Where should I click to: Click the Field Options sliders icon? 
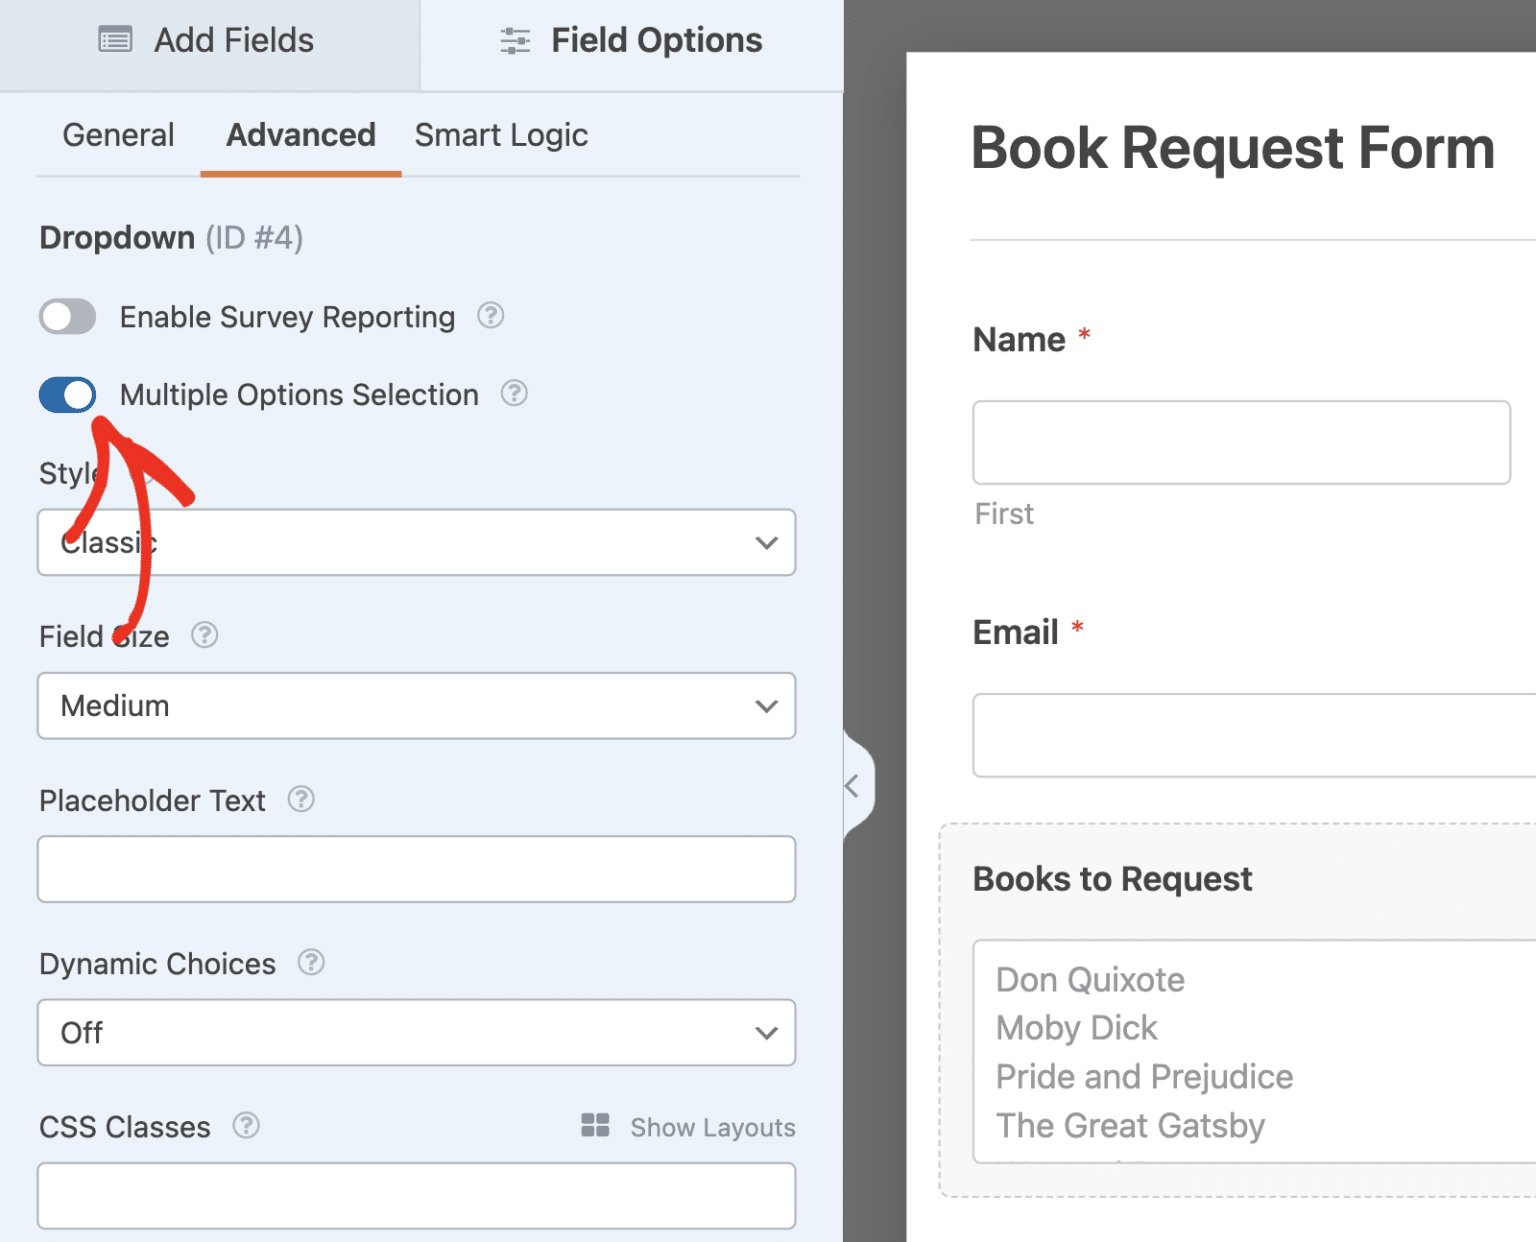tap(514, 40)
